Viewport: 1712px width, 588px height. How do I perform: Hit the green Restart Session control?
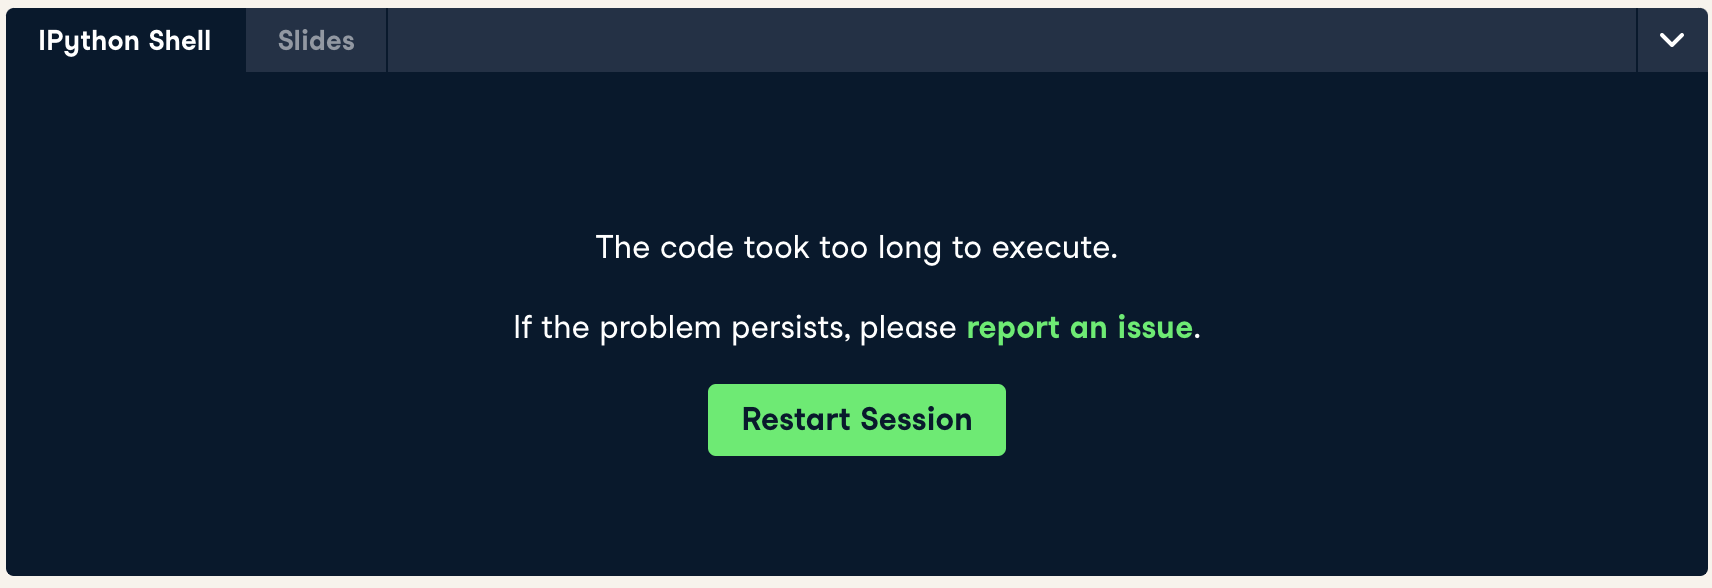point(857,420)
